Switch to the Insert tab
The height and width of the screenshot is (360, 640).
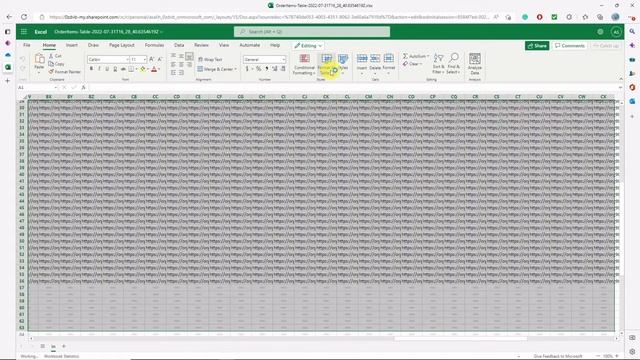[x=72, y=45]
